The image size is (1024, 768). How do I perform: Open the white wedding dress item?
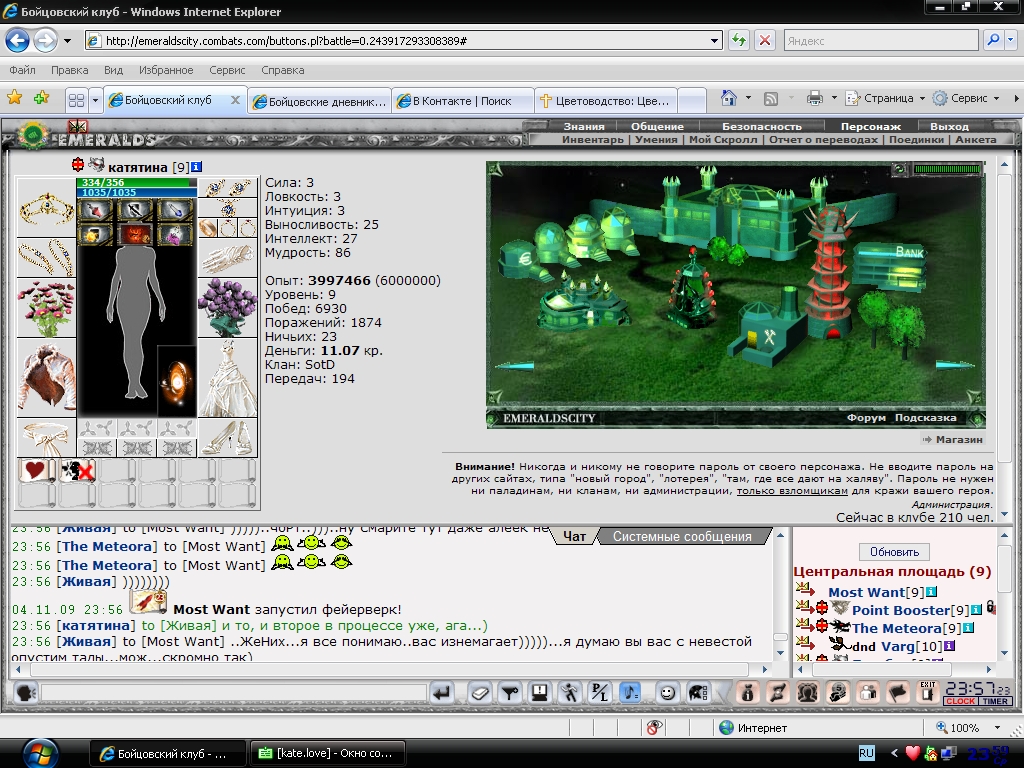pos(227,377)
